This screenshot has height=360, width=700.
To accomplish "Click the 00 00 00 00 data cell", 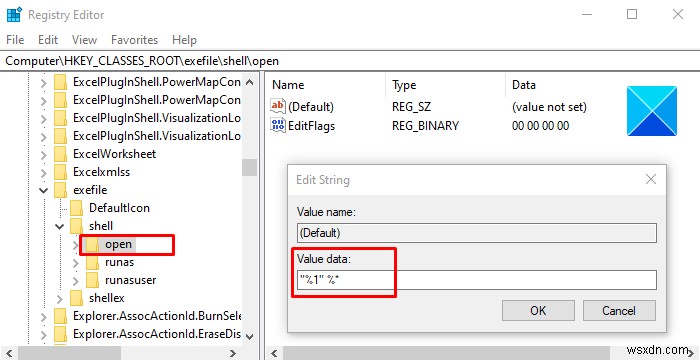I will pyautogui.click(x=541, y=126).
